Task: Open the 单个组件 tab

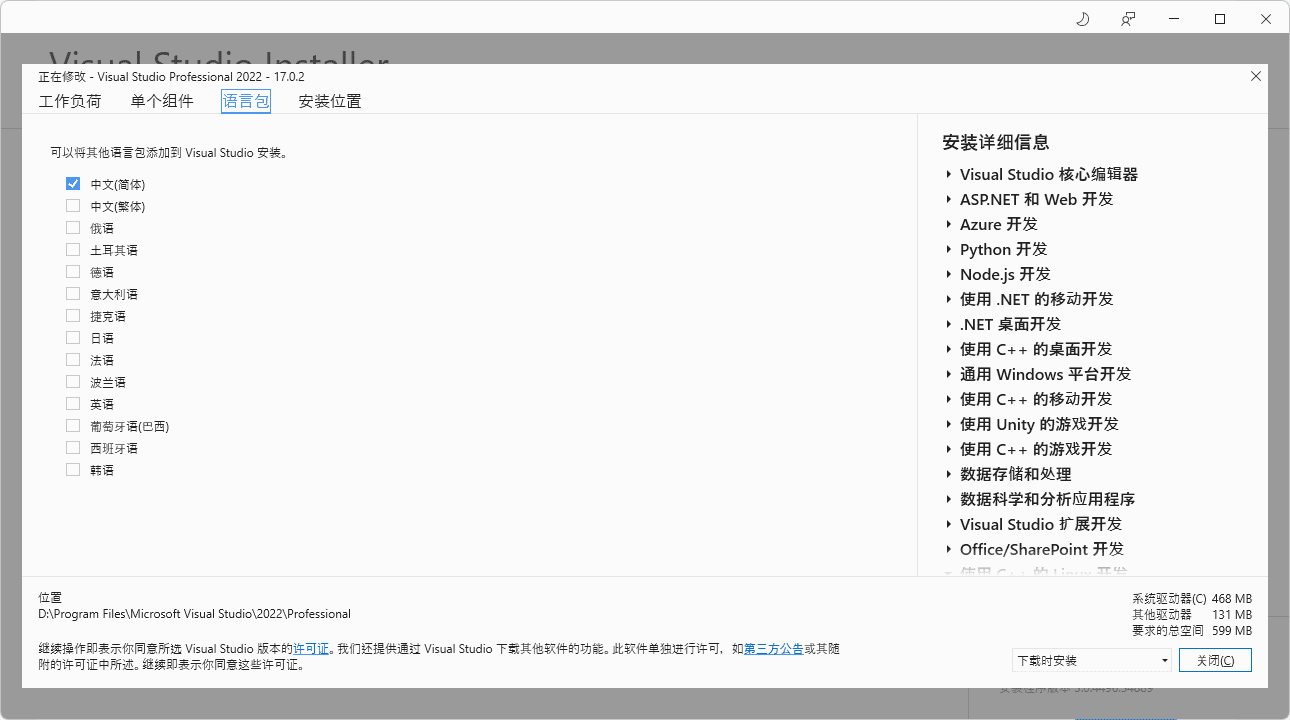Action: [x=162, y=100]
